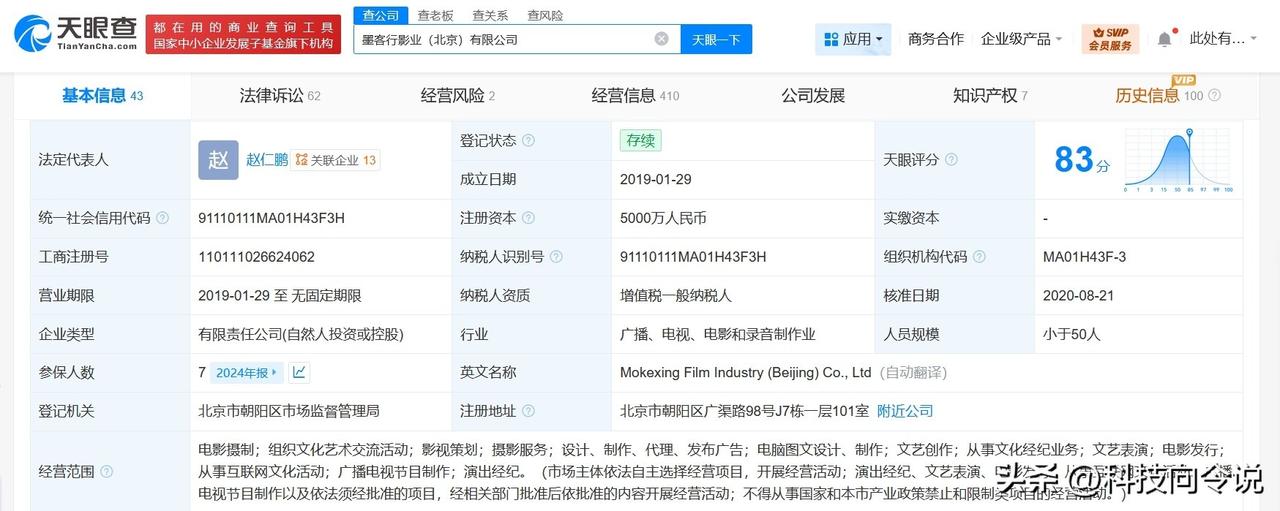Click organization code MA01H43F-3
The image size is (1280, 511).
(1084, 257)
